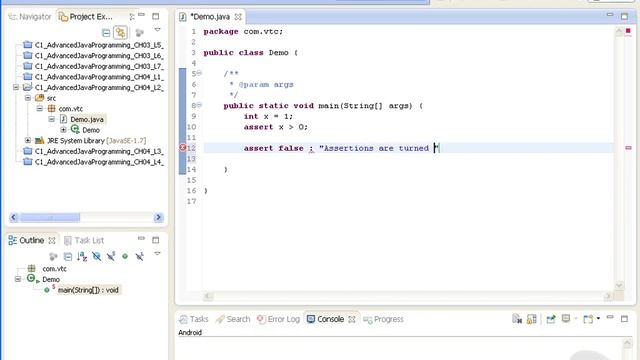Select project C1_AdvancedJavaProgramming_CH03_L7_
640x360 pixels.
point(99,66)
